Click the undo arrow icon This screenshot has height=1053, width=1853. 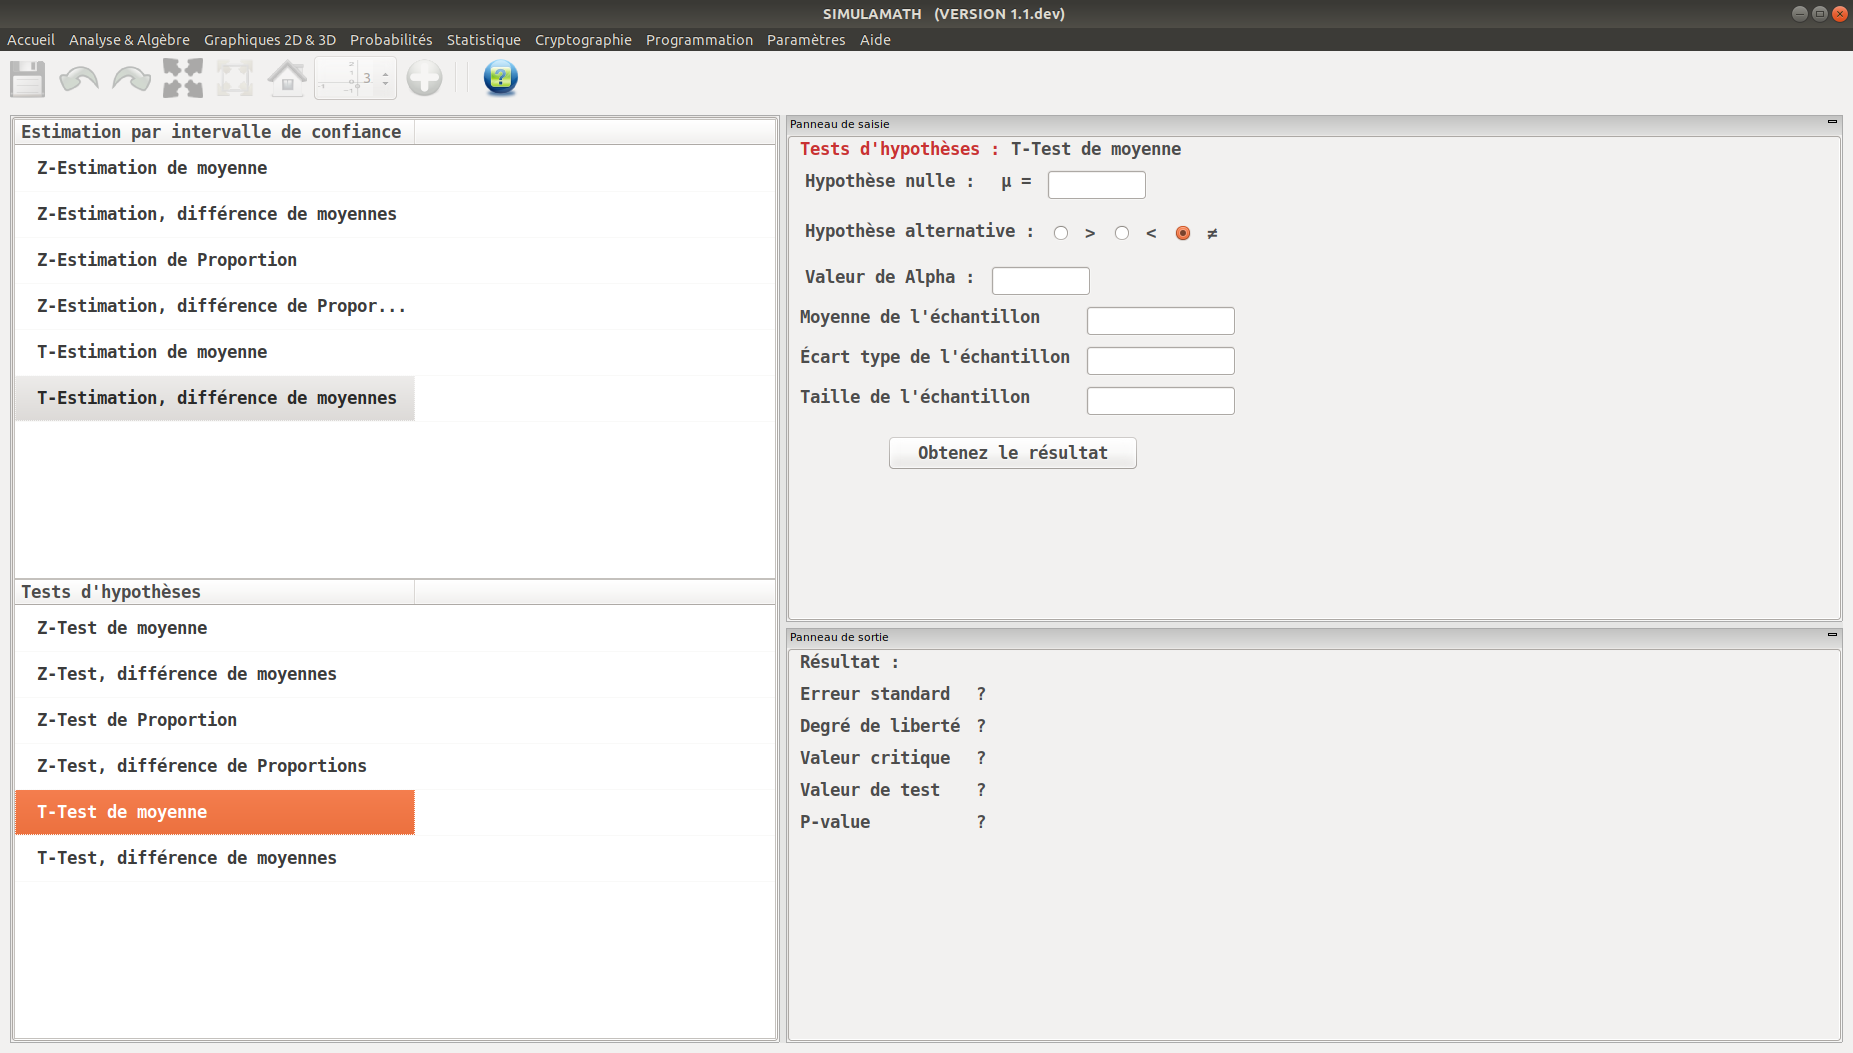[x=79, y=78]
